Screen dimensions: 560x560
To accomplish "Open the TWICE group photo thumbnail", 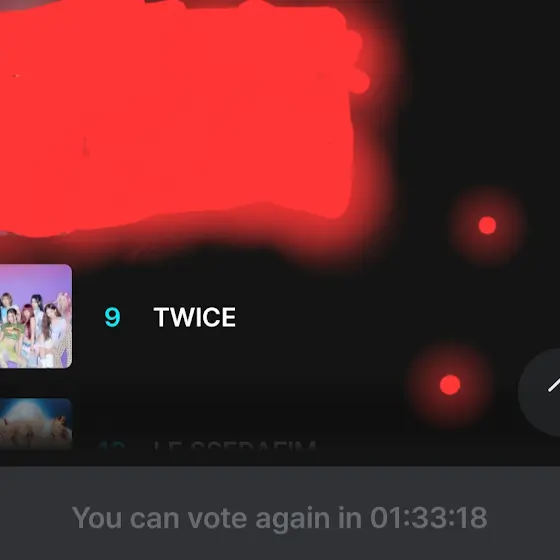I will pyautogui.click(x=36, y=316).
